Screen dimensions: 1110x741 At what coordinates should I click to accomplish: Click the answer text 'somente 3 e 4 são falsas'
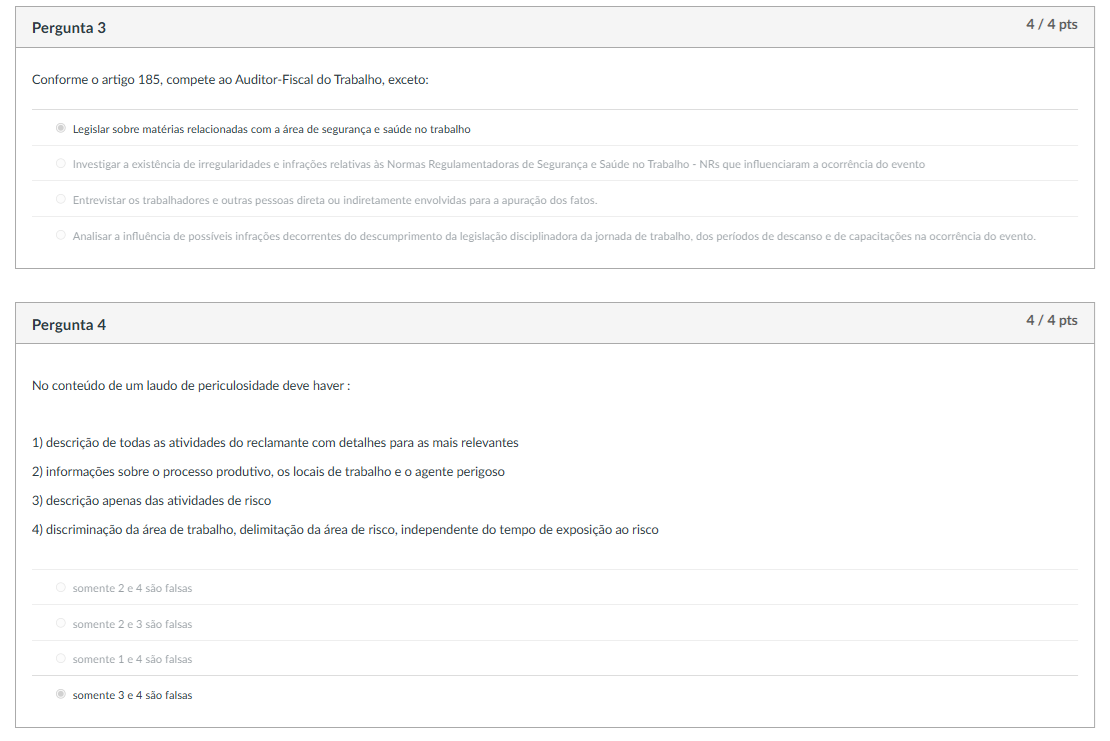tap(132, 695)
